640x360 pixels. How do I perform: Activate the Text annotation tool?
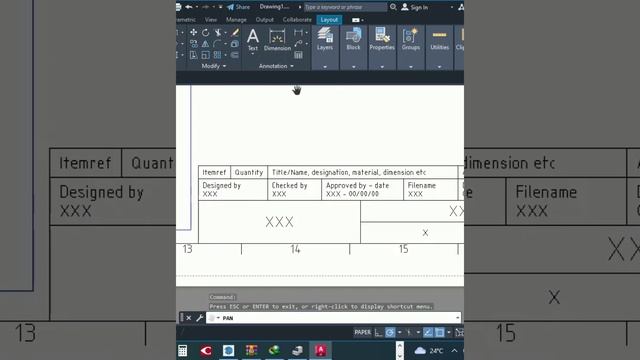tap(253, 39)
